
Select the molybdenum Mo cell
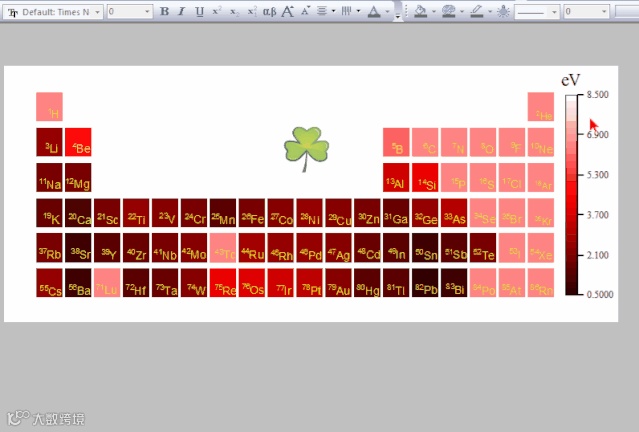[x=194, y=247]
